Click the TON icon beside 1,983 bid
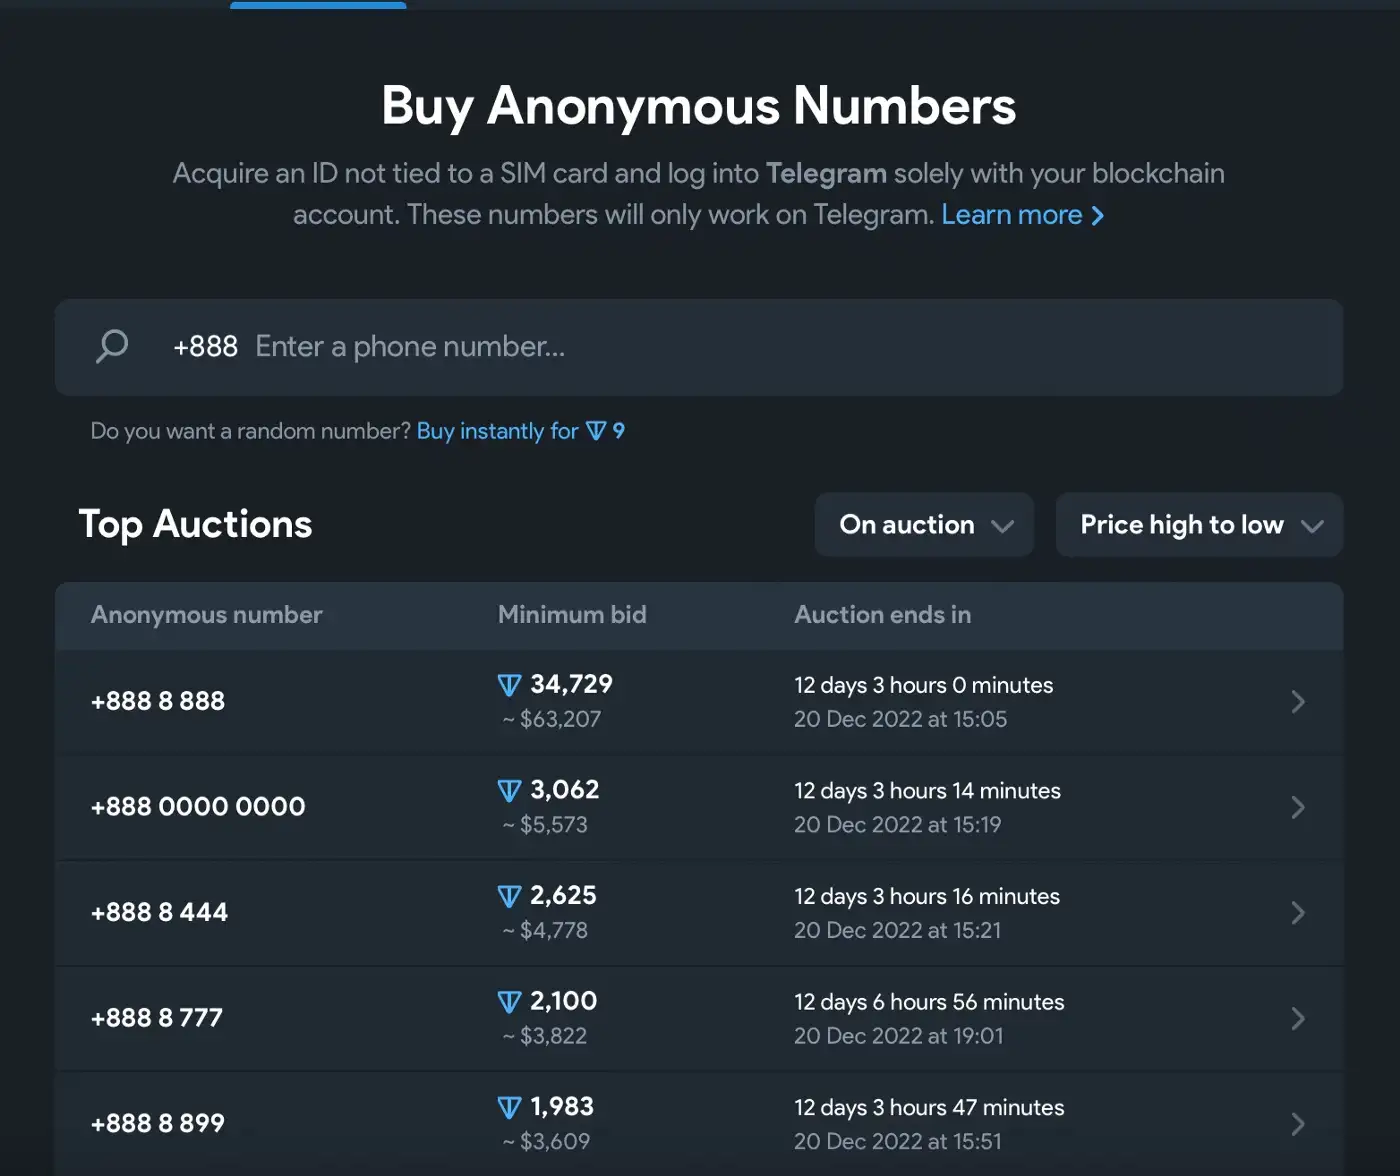 coord(509,1108)
